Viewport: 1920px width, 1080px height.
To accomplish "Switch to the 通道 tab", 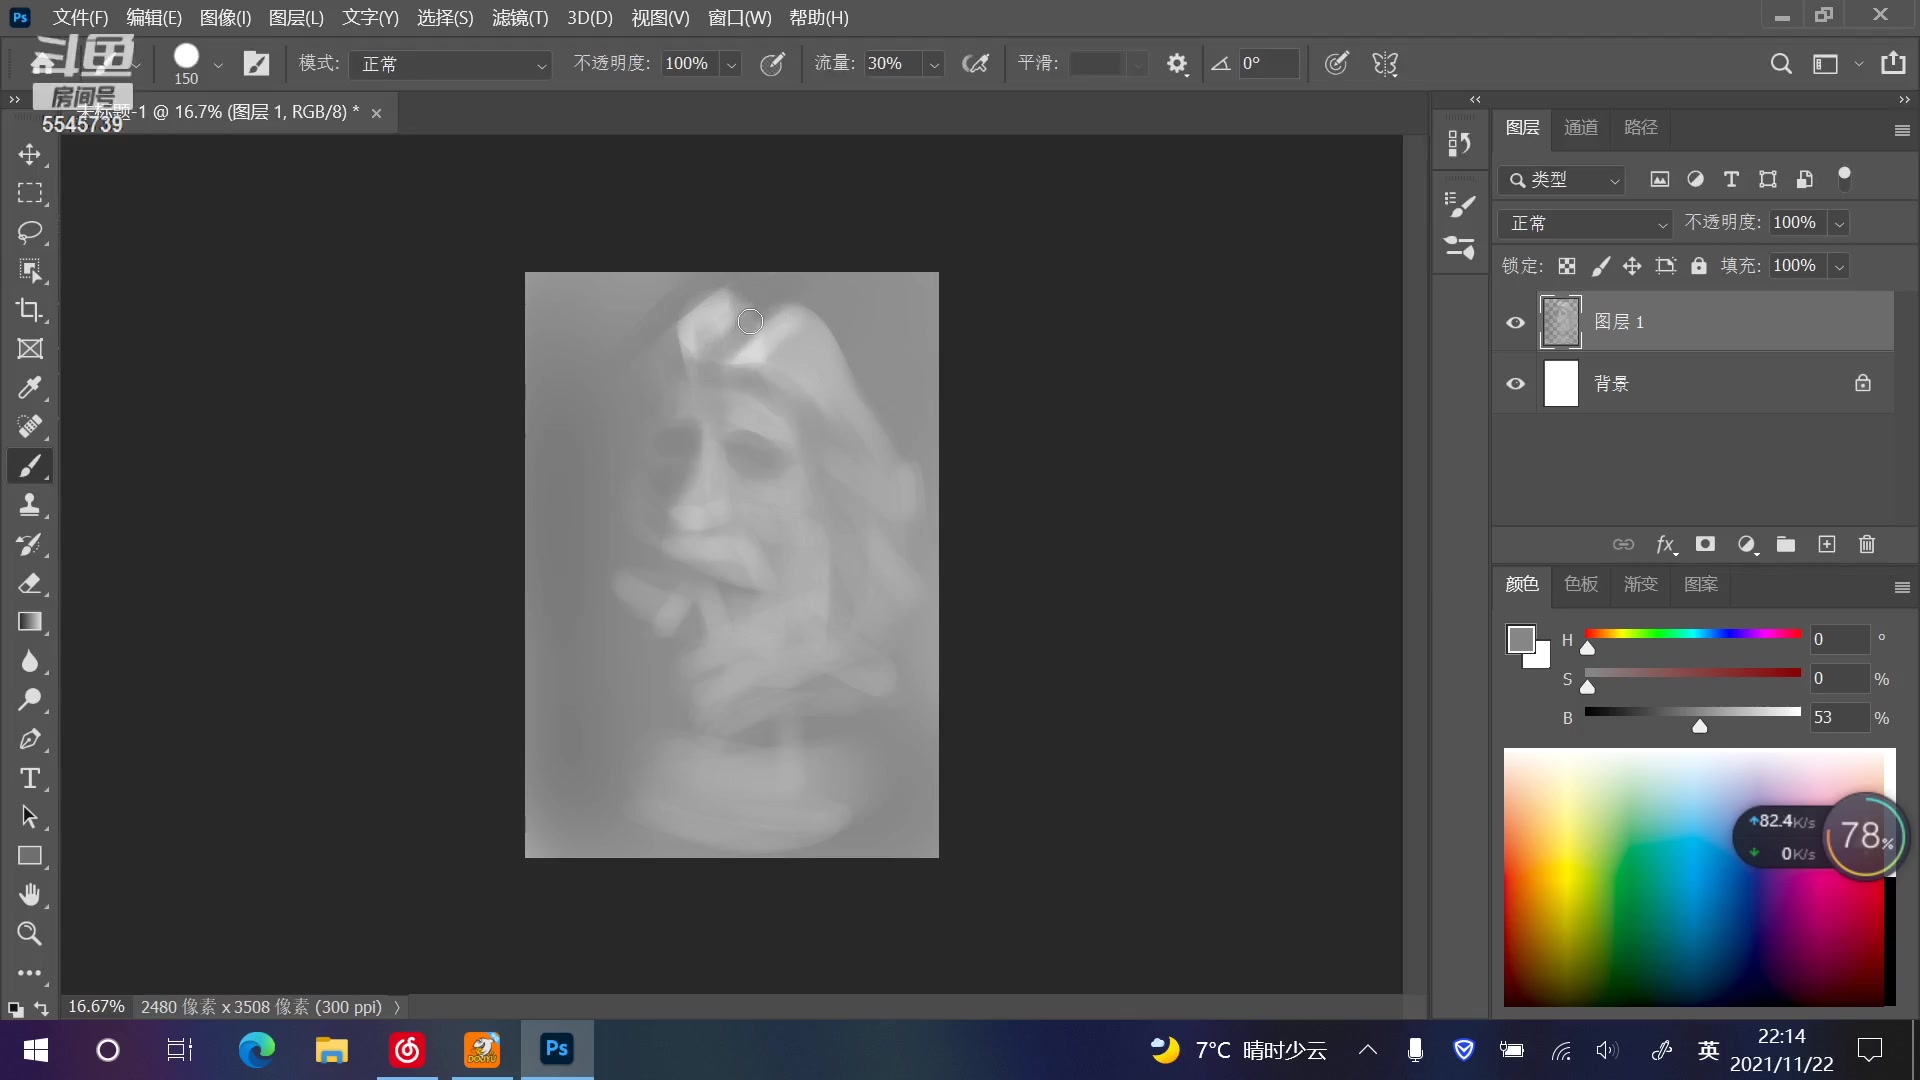I will point(1581,128).
